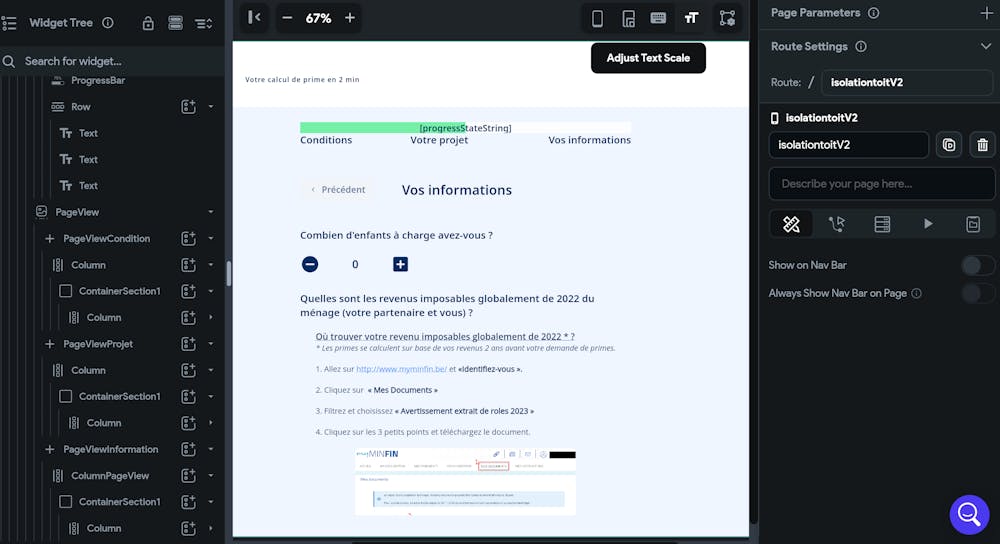Add a page parameter with plus icon
Viewport: 1000px width, 544px height.
(986, 13)
